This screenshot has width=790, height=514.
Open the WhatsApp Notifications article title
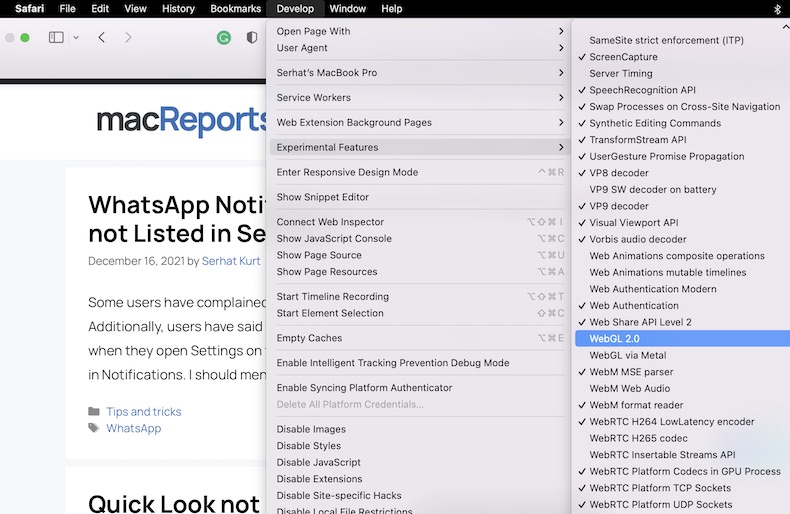[177, 219]
